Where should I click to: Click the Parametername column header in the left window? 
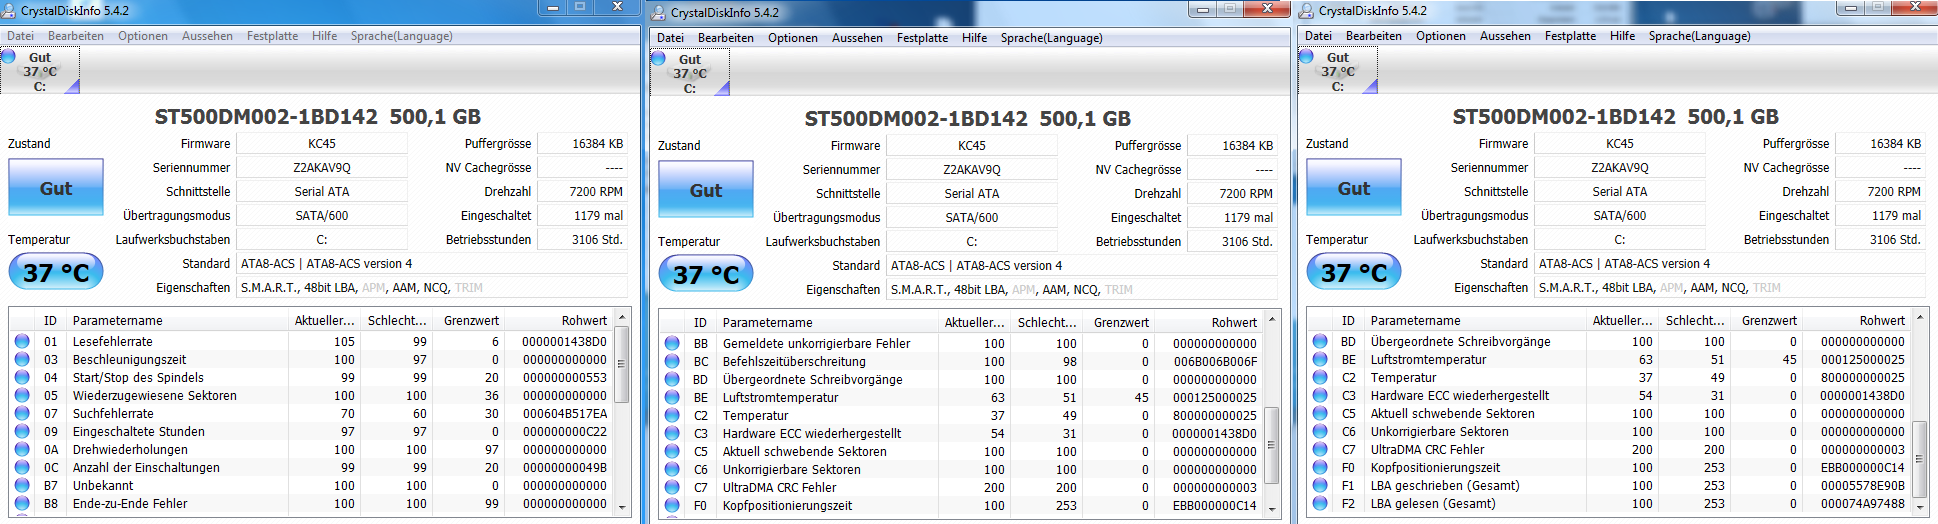(x=178, y=321)
